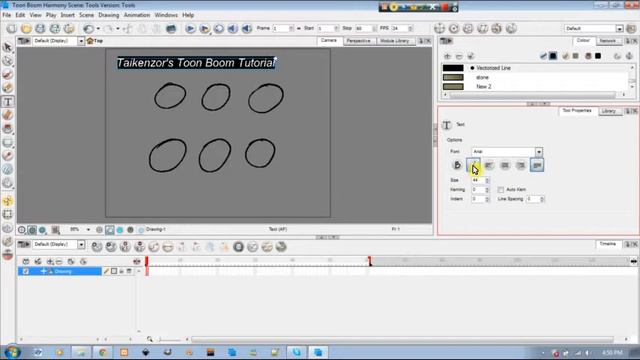Select the Drawing layer in timeline

(60, 271)
